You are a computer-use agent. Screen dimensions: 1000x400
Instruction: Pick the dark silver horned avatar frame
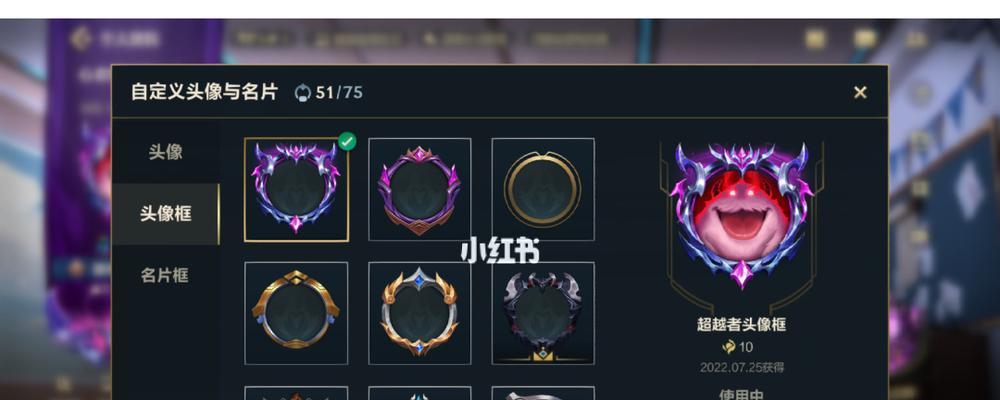pyautogui.click(x=543, y=313)
